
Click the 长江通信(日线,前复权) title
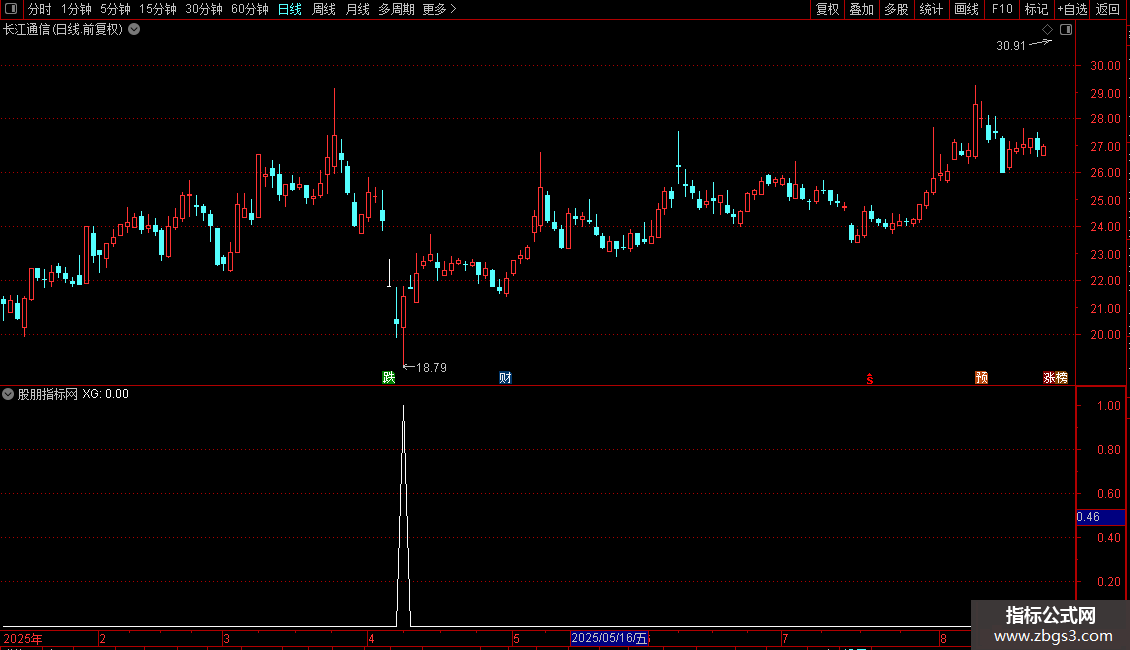pos(63,30)
